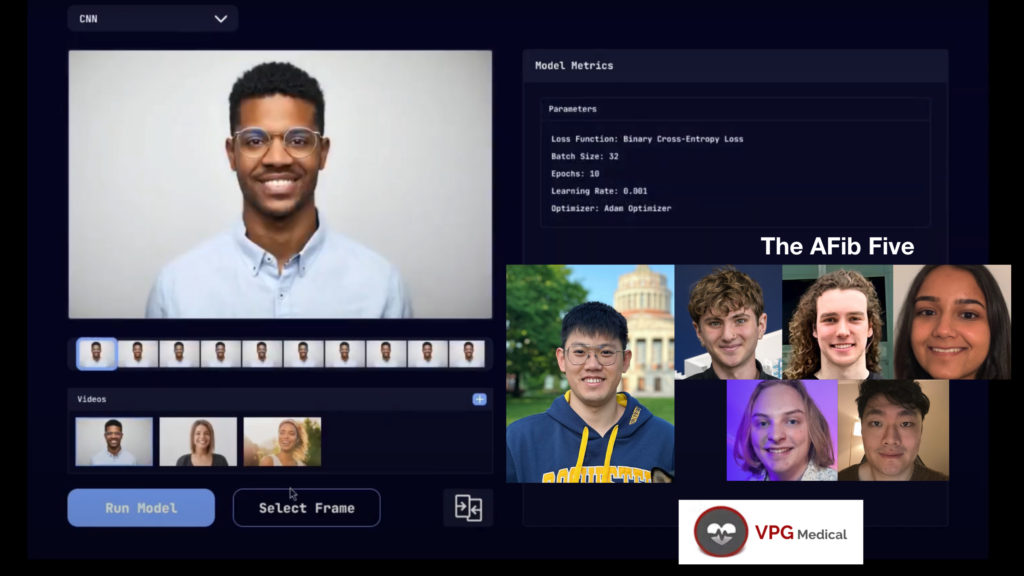Select the first highlighted frame thumbnail

click(x=96, y=353)
